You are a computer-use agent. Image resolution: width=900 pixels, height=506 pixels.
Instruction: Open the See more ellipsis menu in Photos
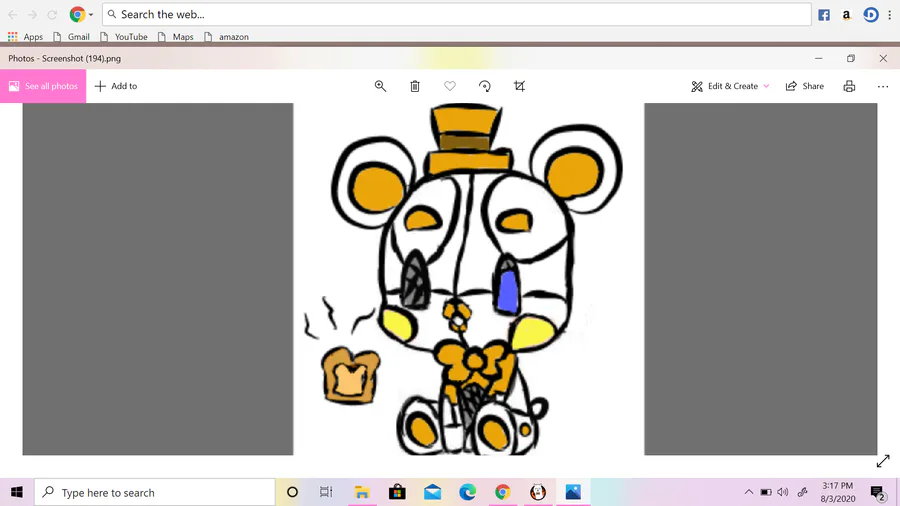883,86
